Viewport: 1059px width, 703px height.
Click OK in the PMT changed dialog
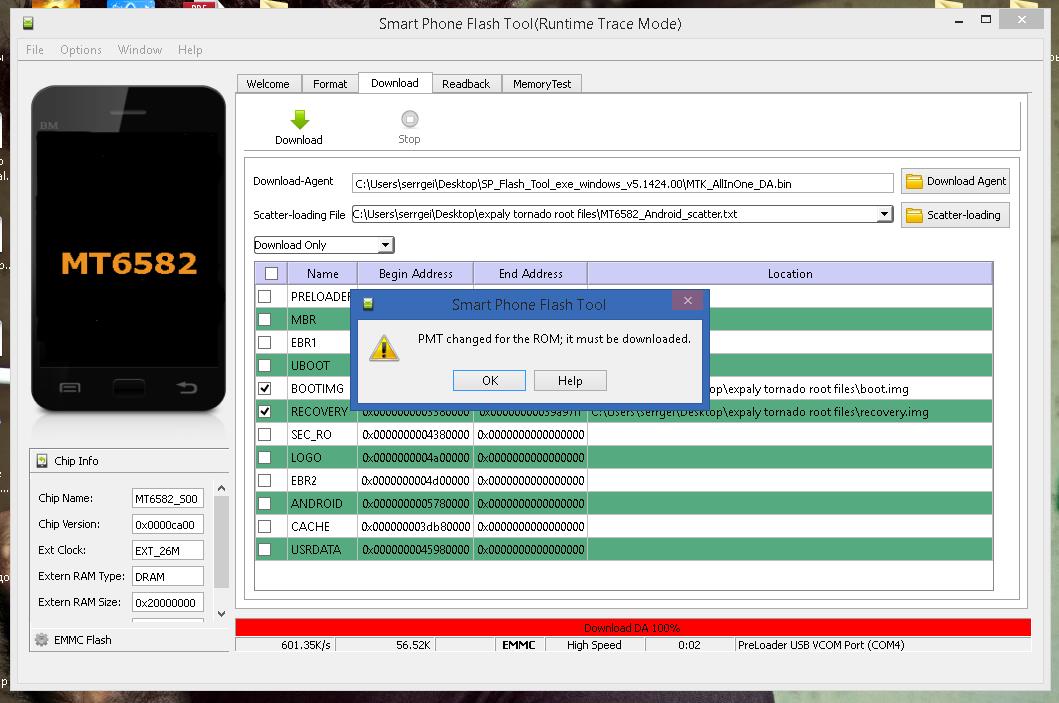click(489, 381)
